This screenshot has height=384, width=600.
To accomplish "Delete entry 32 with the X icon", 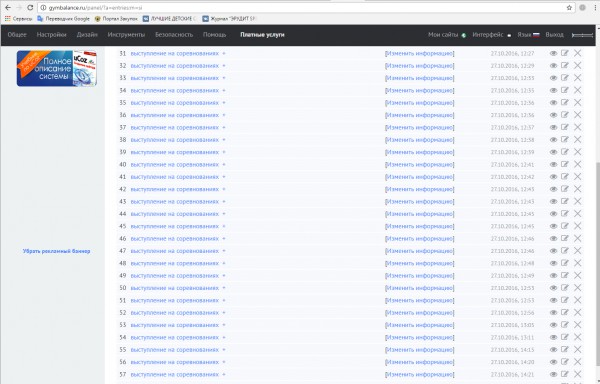I will [577, 65].
